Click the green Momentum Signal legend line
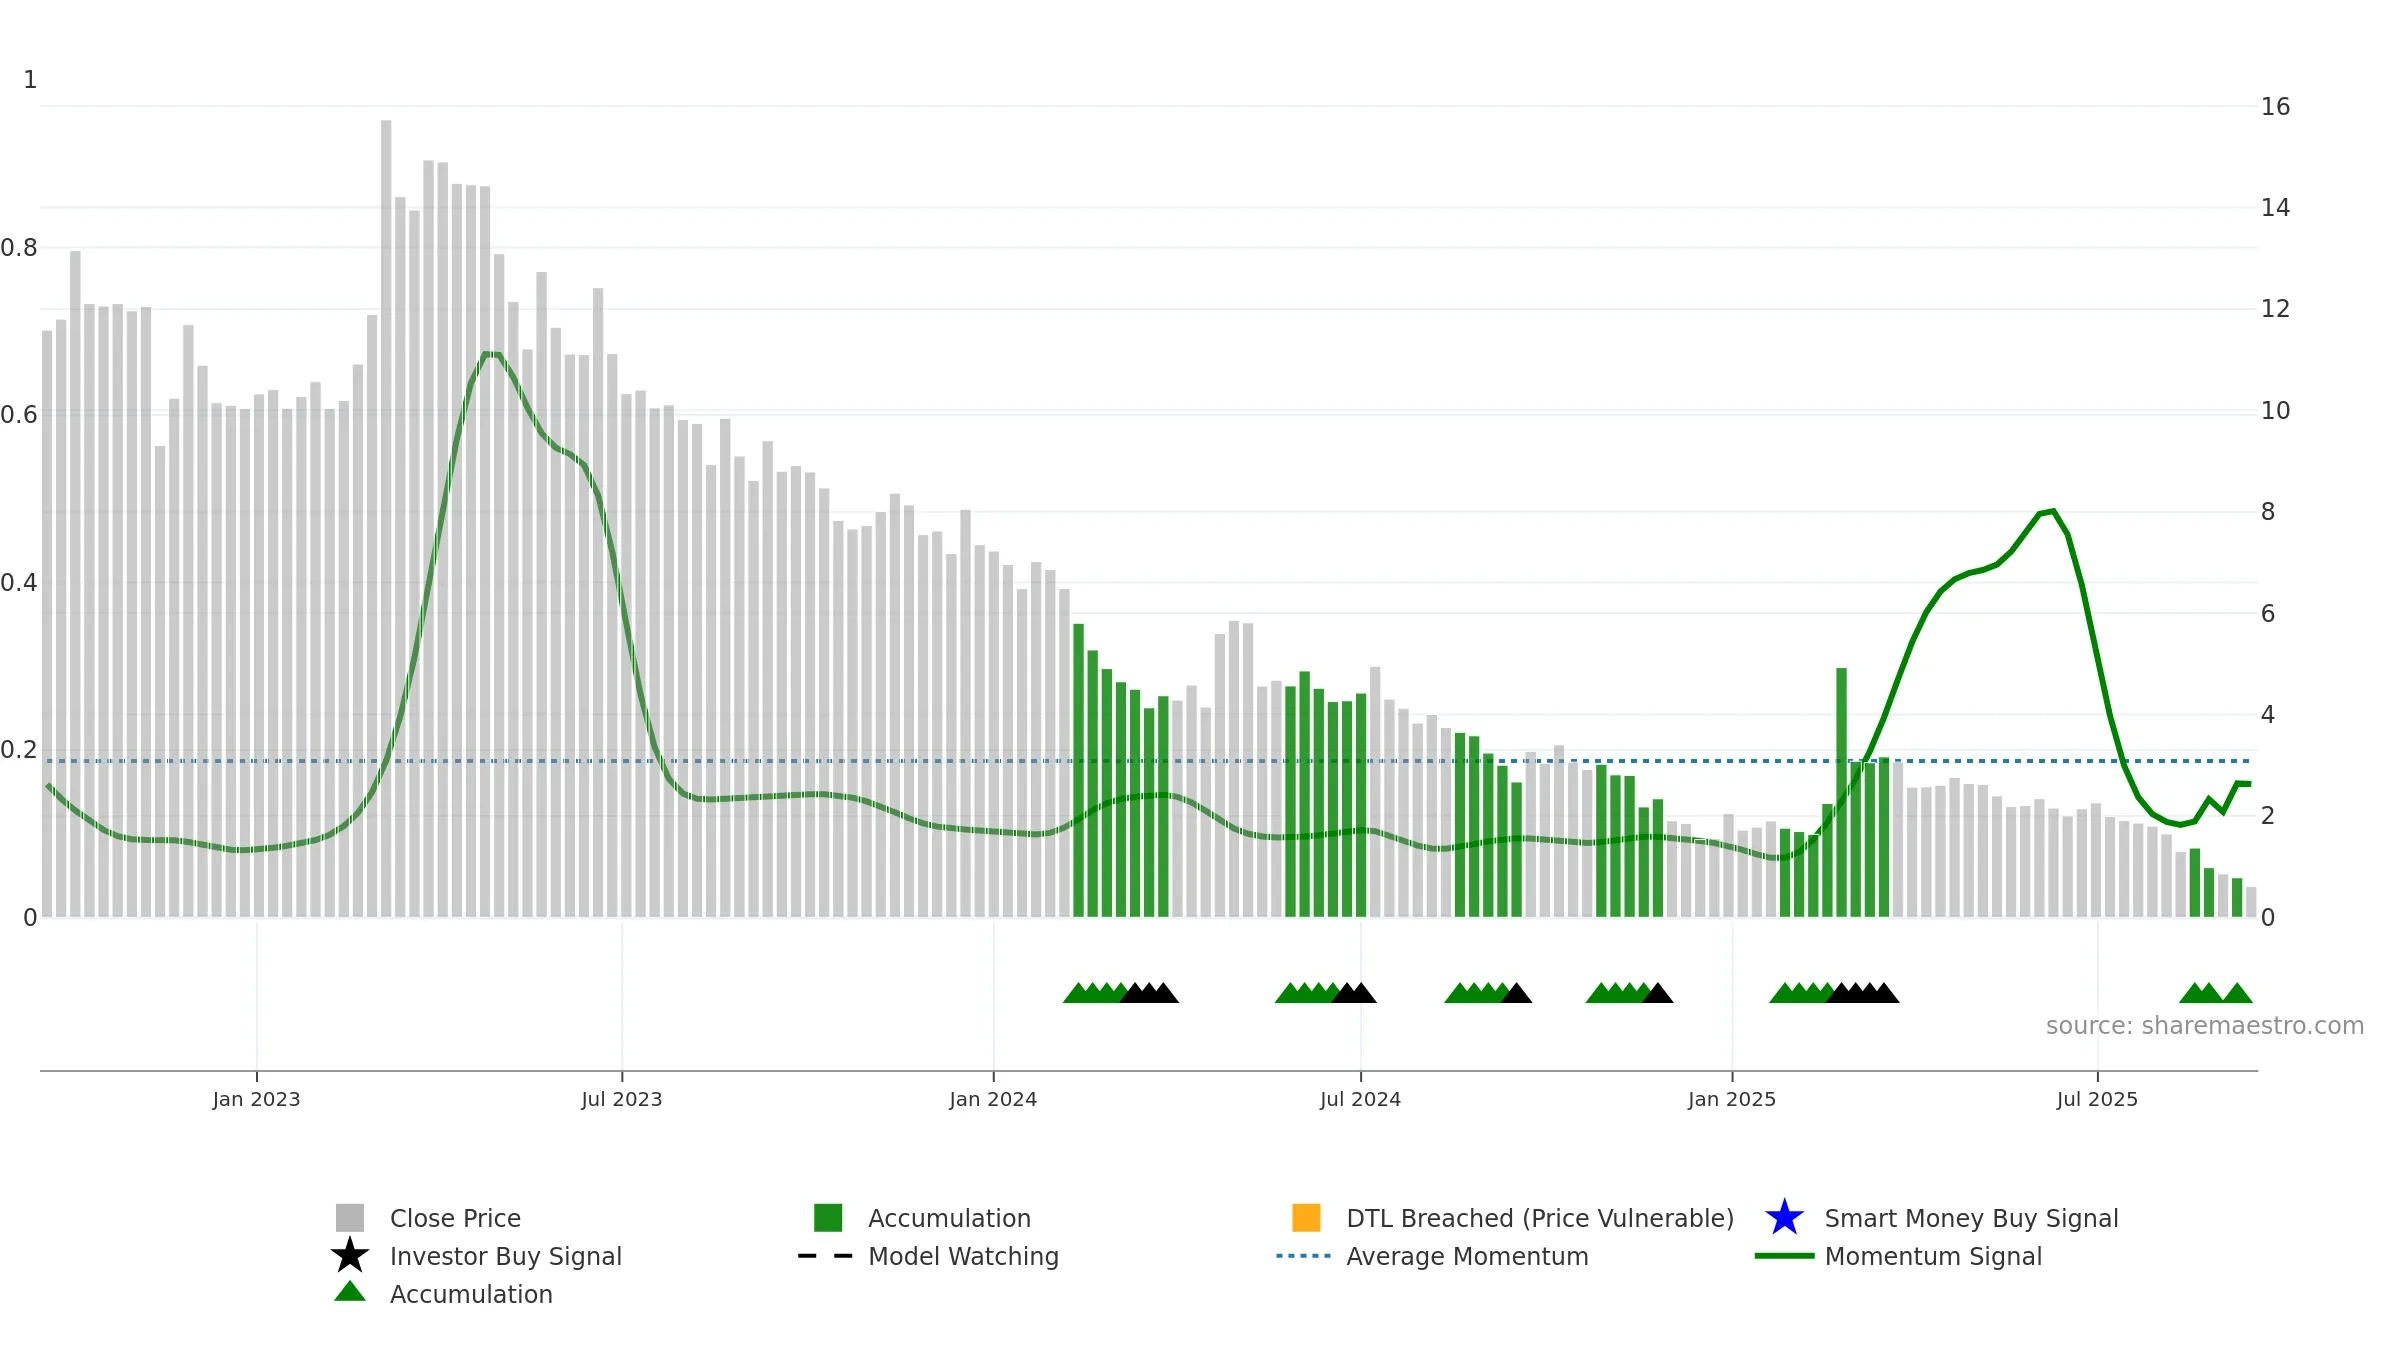 [1784, 1256]
